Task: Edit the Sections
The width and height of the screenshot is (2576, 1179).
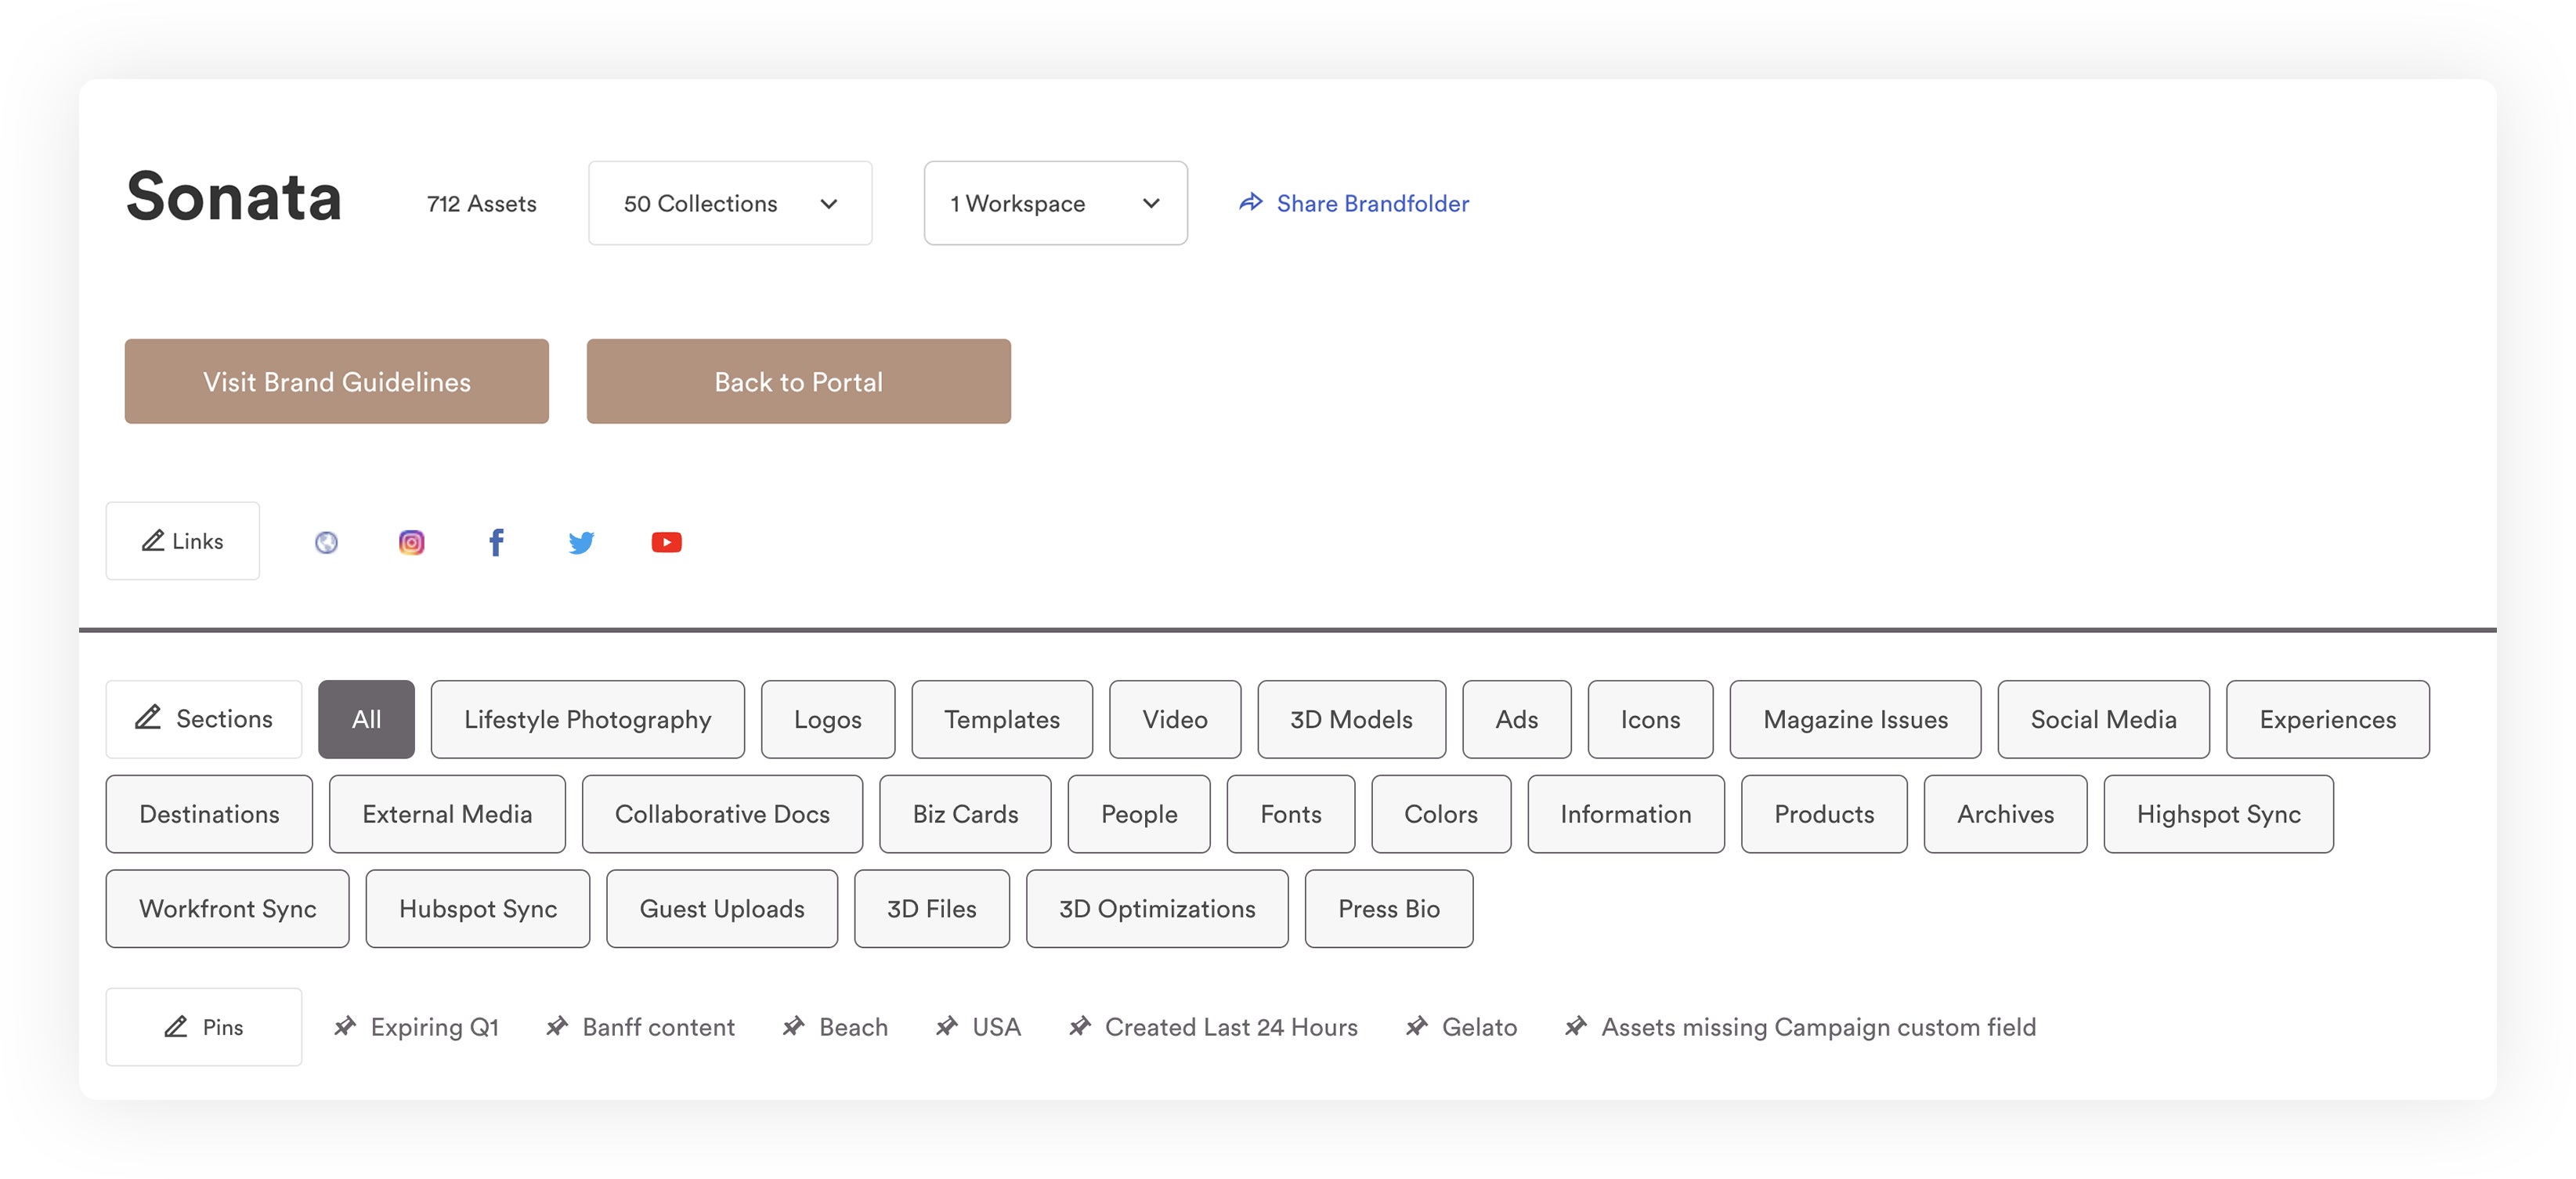Action: click(204, 719)
